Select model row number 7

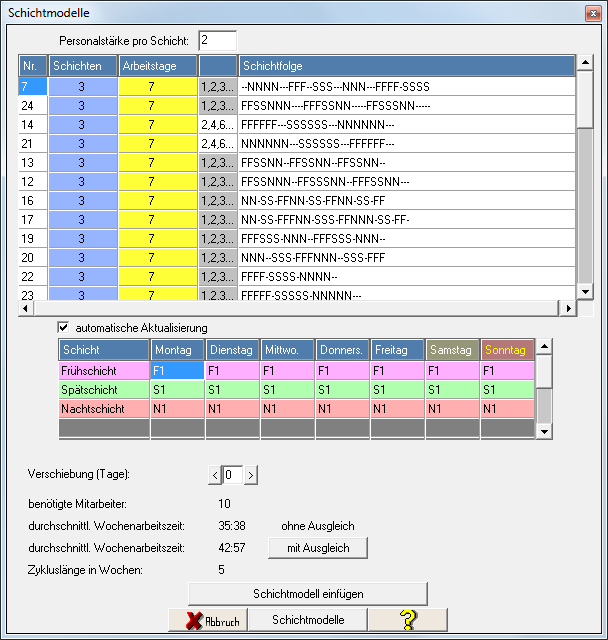pos(33,87)
